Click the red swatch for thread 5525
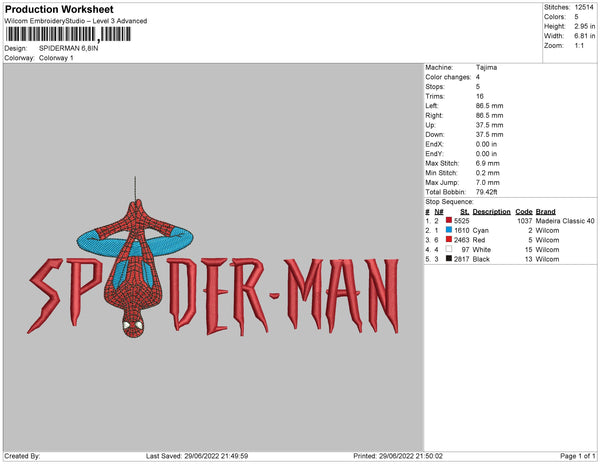 (x=449, y=220)
